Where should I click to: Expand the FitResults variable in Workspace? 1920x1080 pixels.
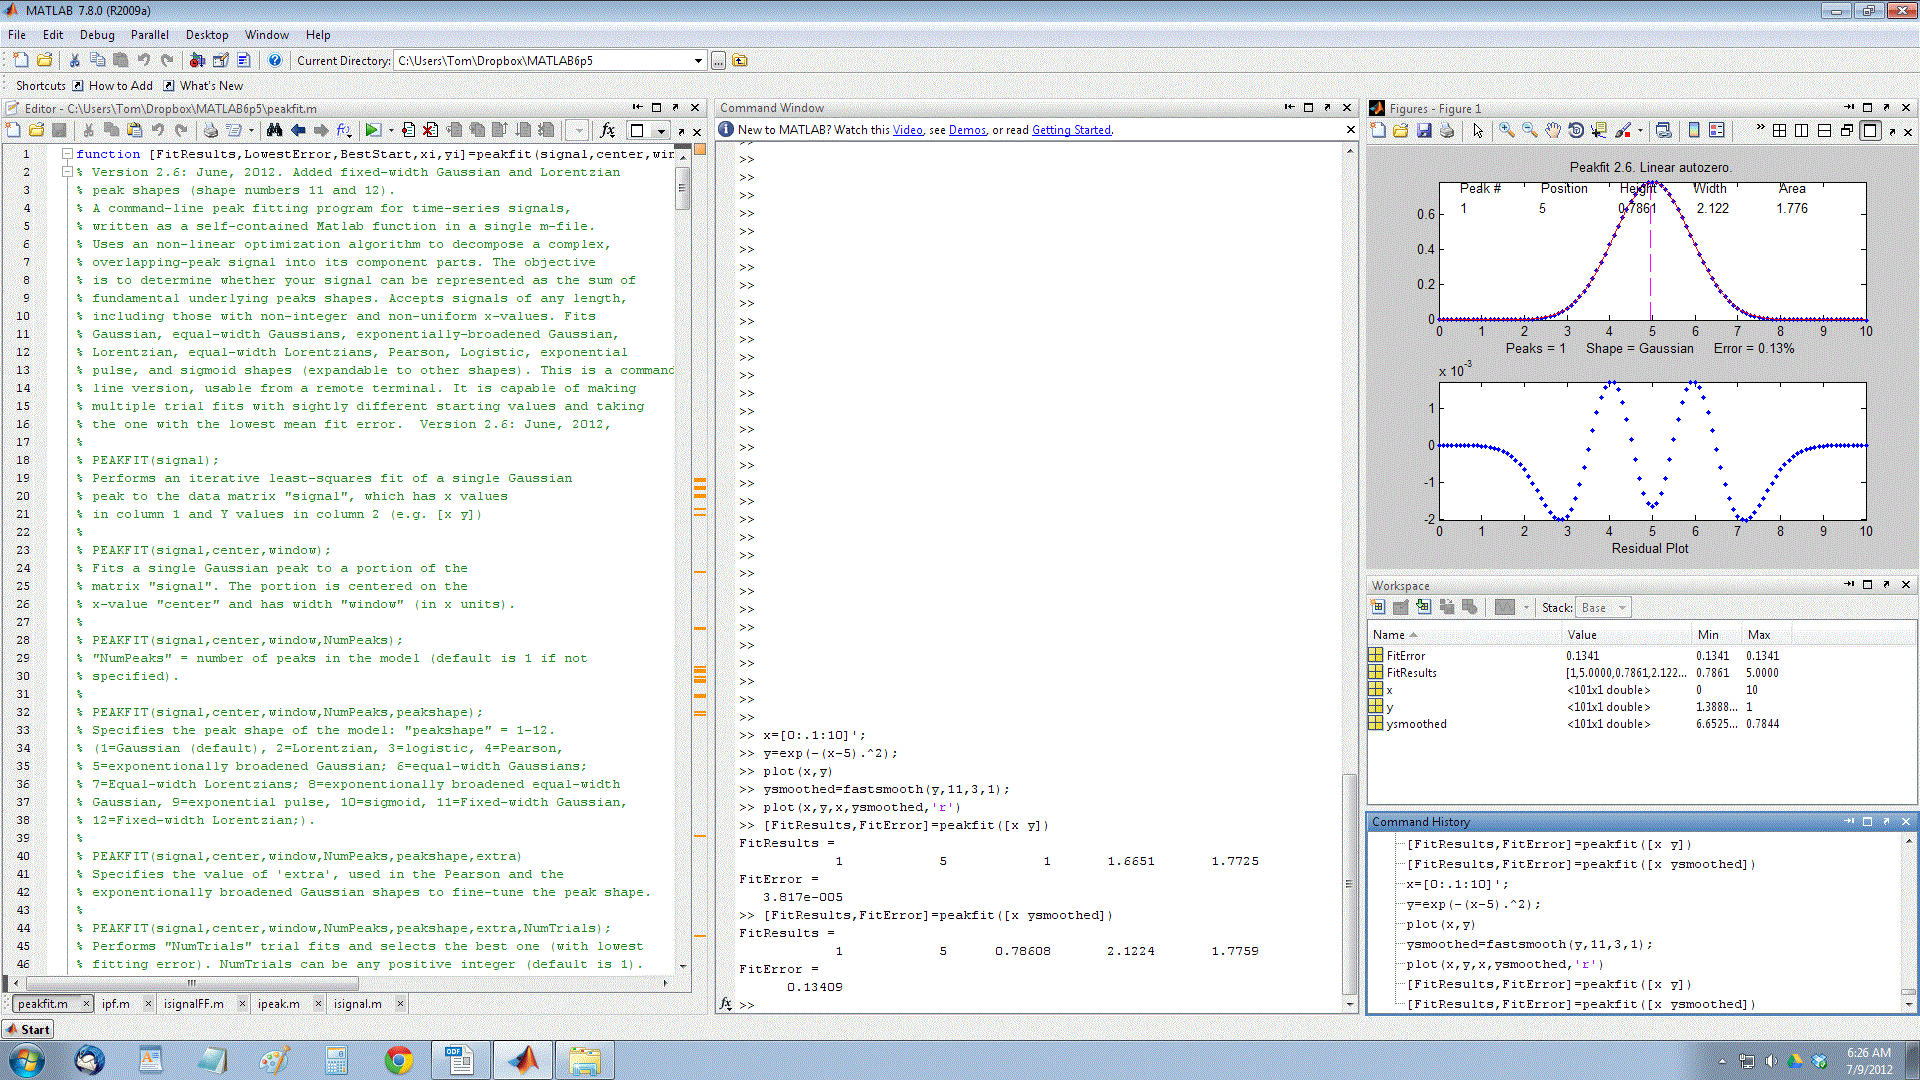coord(1375,672)
